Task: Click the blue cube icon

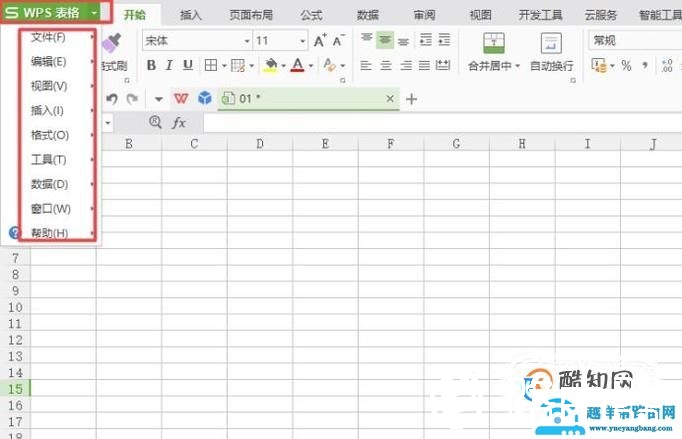Action: tap(204, 98)
